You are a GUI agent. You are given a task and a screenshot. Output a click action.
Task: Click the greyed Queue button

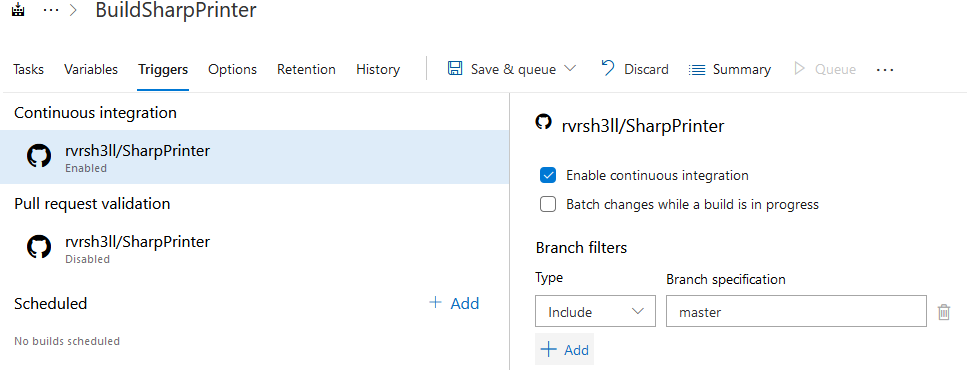825,69
